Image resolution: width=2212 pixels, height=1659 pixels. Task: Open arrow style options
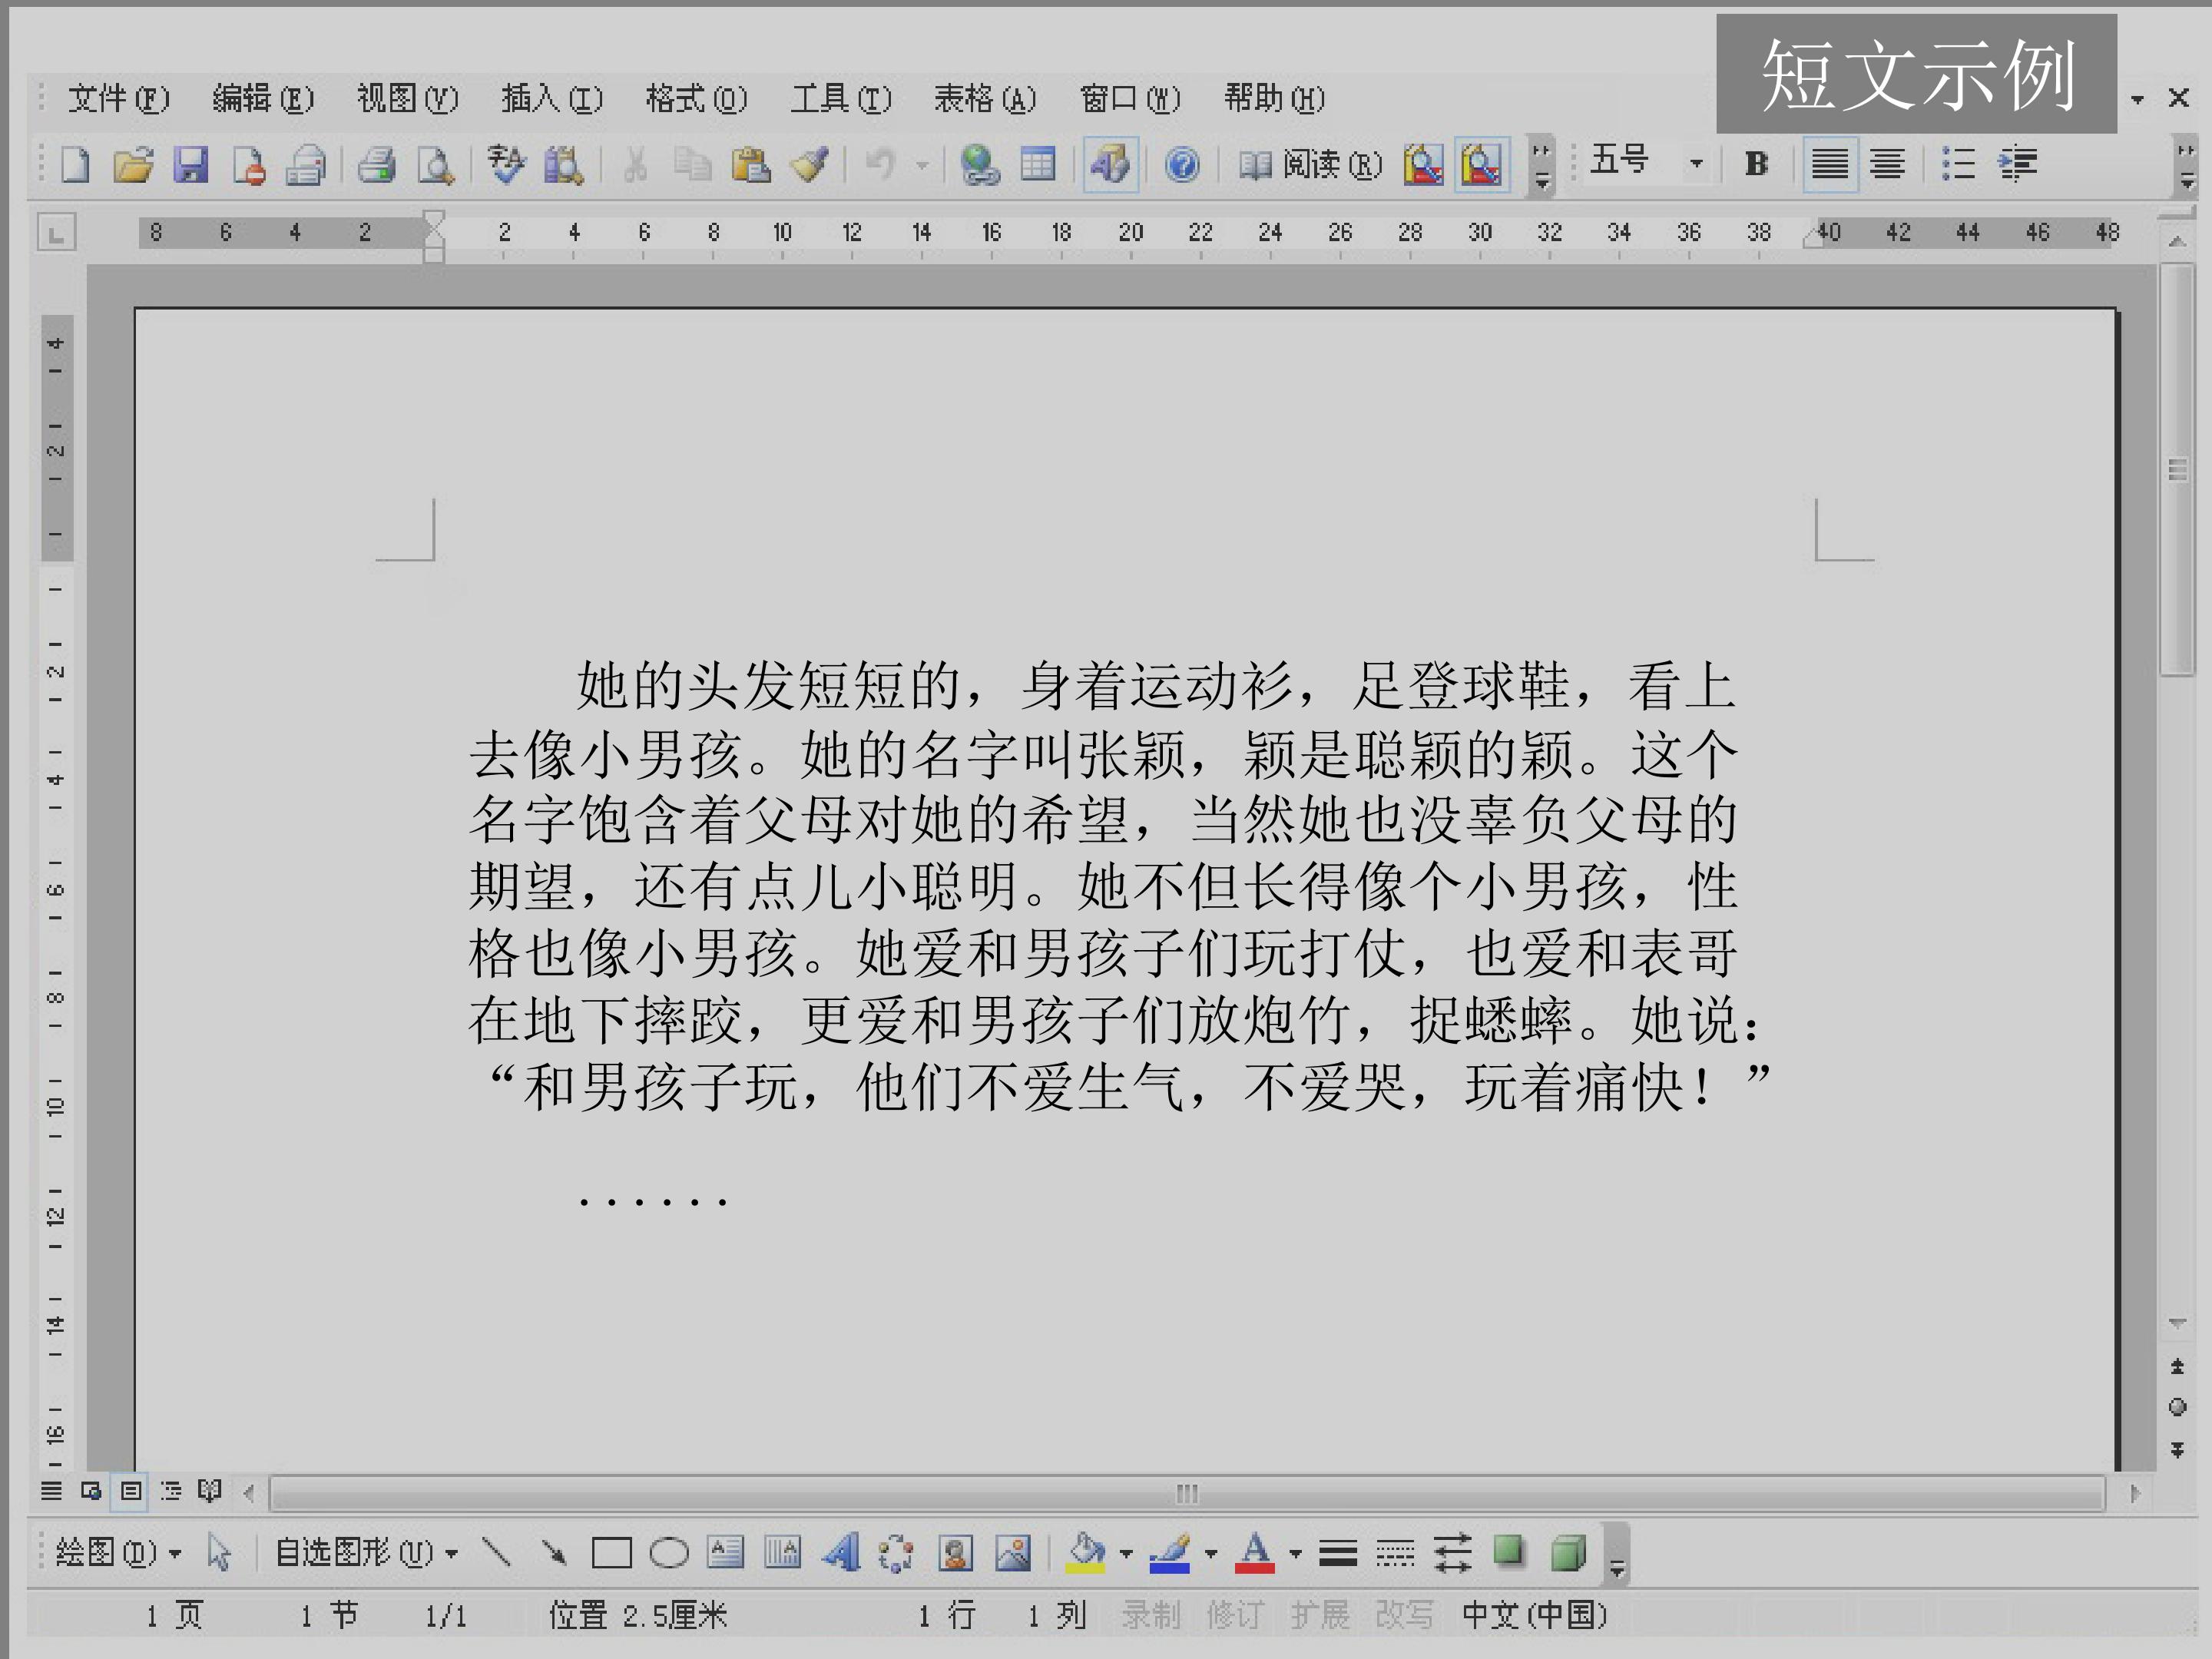click(x=1452, y=1552)
